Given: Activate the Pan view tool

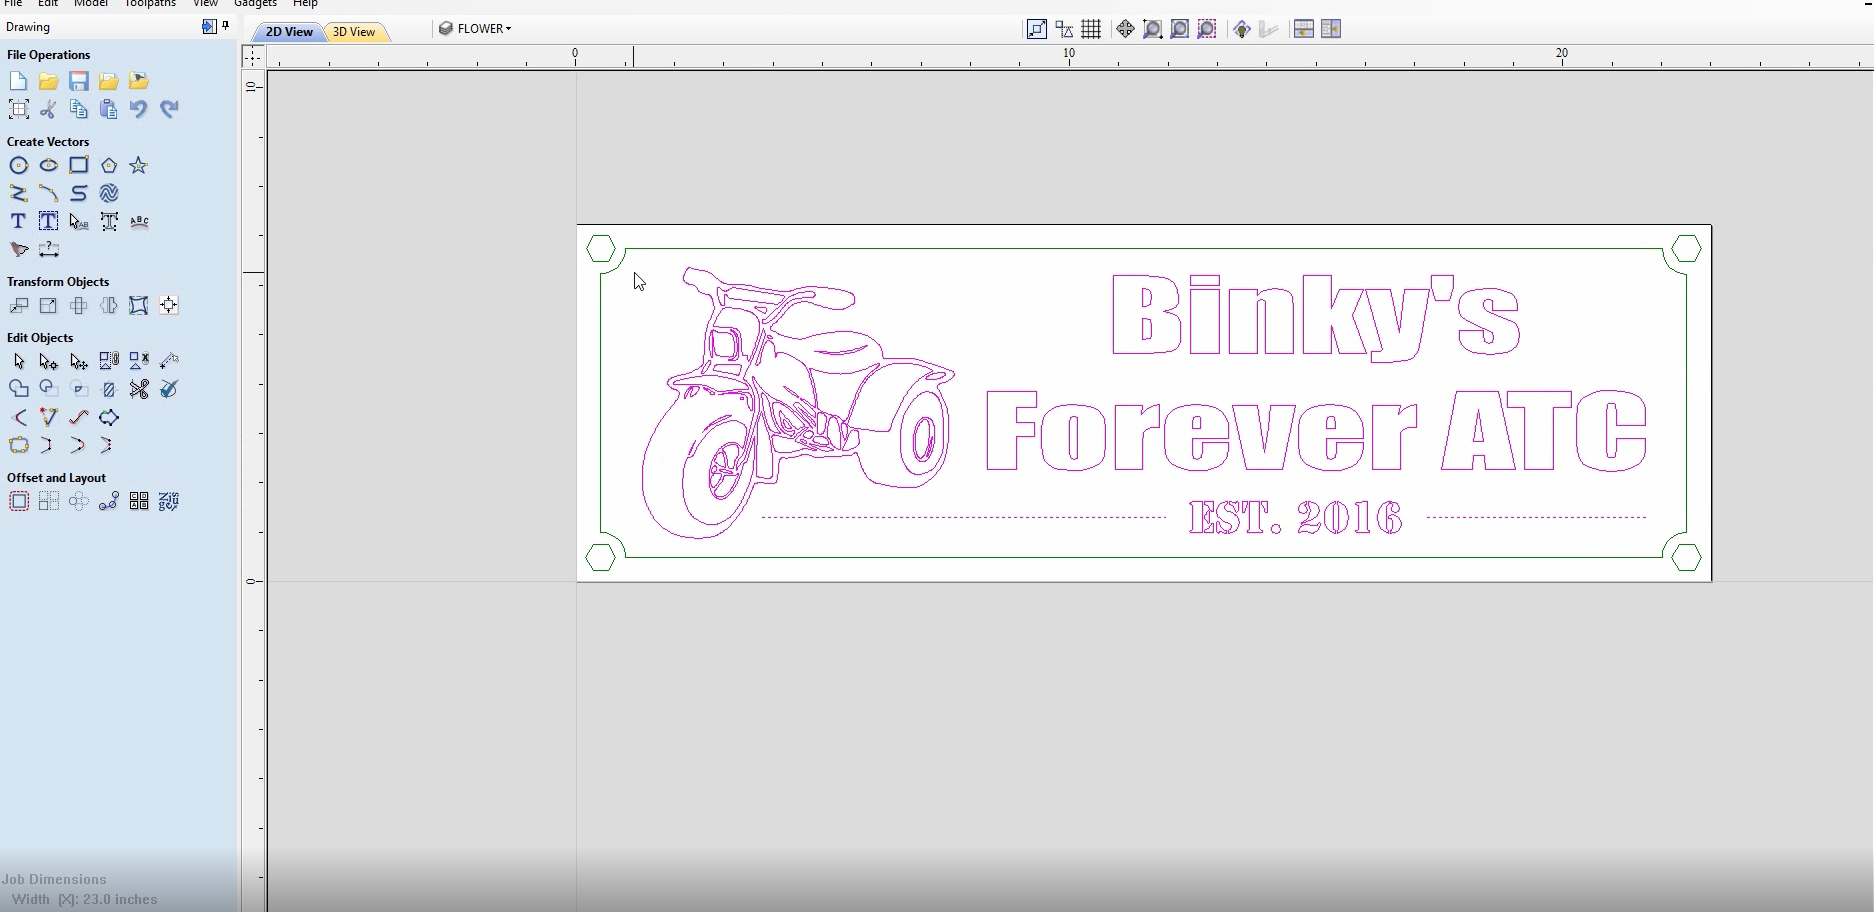Looking at the screenshot, I should click(1125, 29).
